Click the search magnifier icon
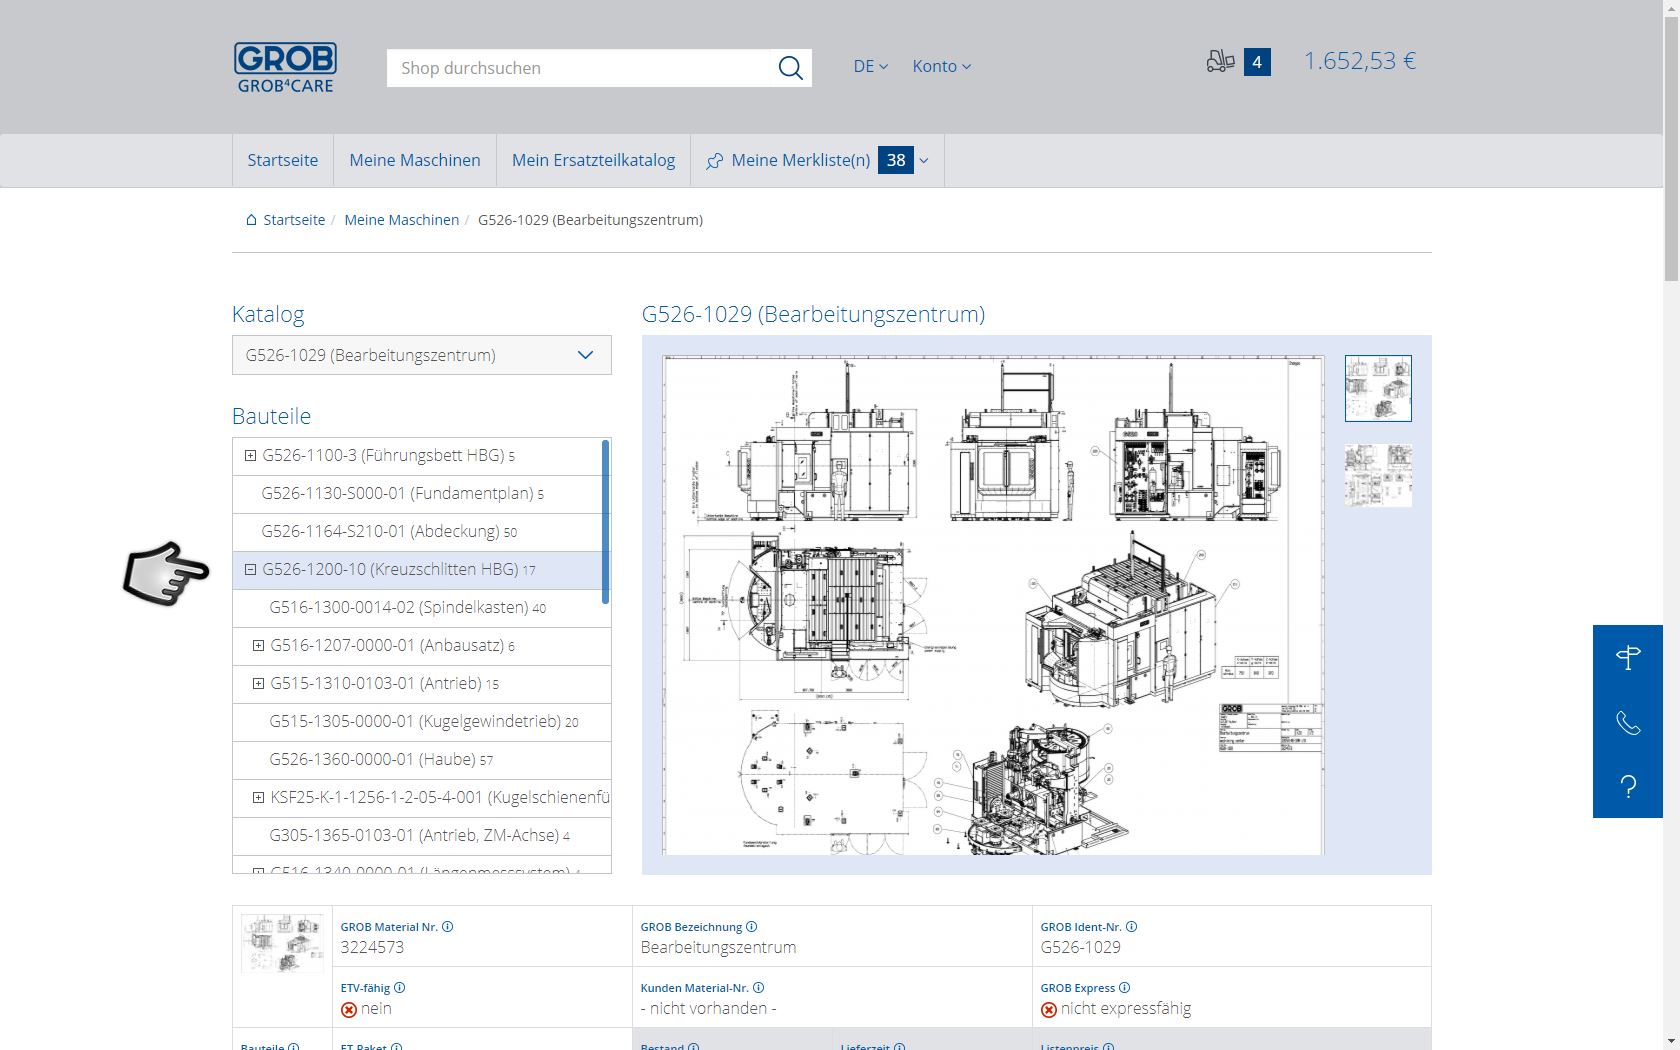Image resolution: width=1680 pixels, height=1050 pixels. [x=790, y=68]
